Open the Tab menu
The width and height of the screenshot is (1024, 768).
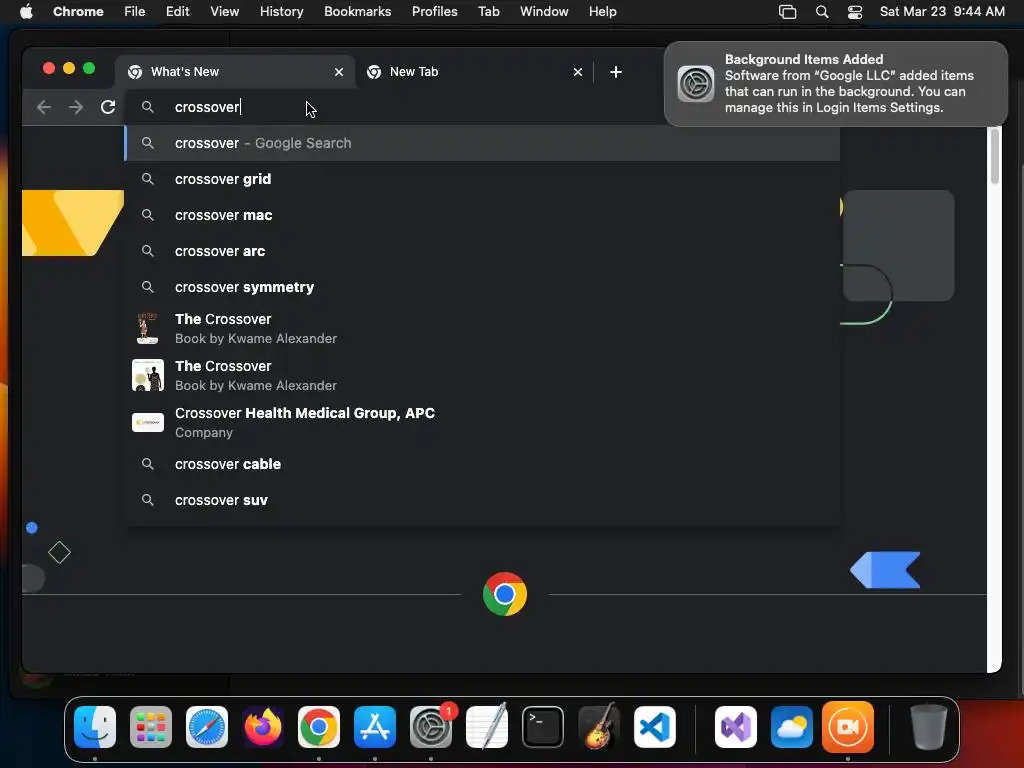pos(488,12)
